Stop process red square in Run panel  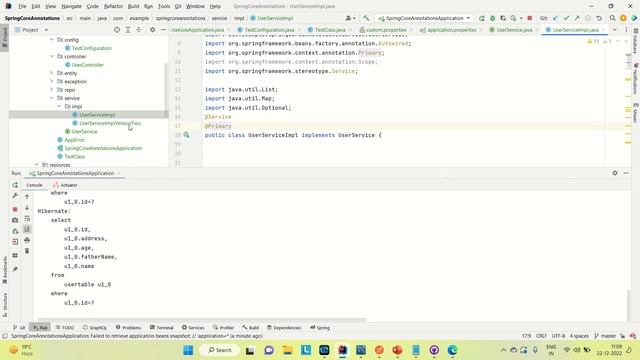tap(15, 209)
